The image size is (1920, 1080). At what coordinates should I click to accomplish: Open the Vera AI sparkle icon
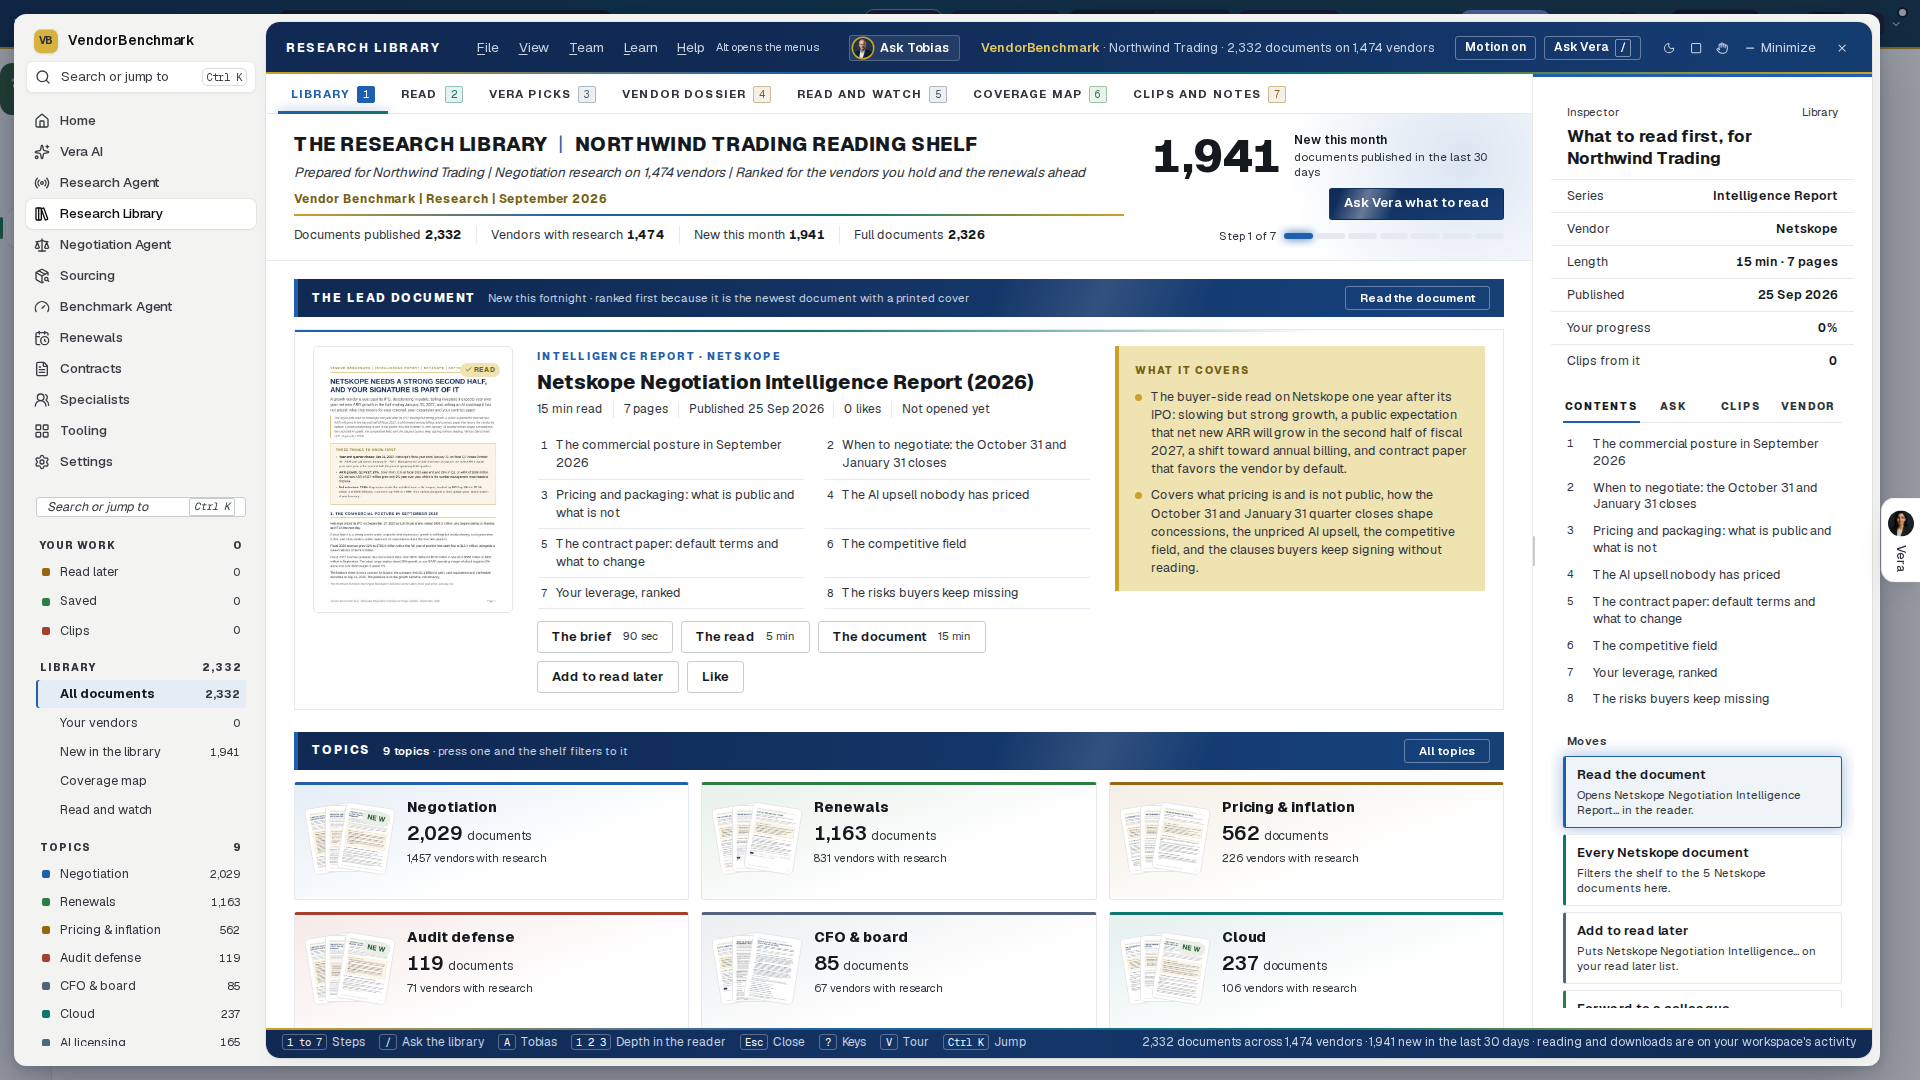(x=42, y=152)
